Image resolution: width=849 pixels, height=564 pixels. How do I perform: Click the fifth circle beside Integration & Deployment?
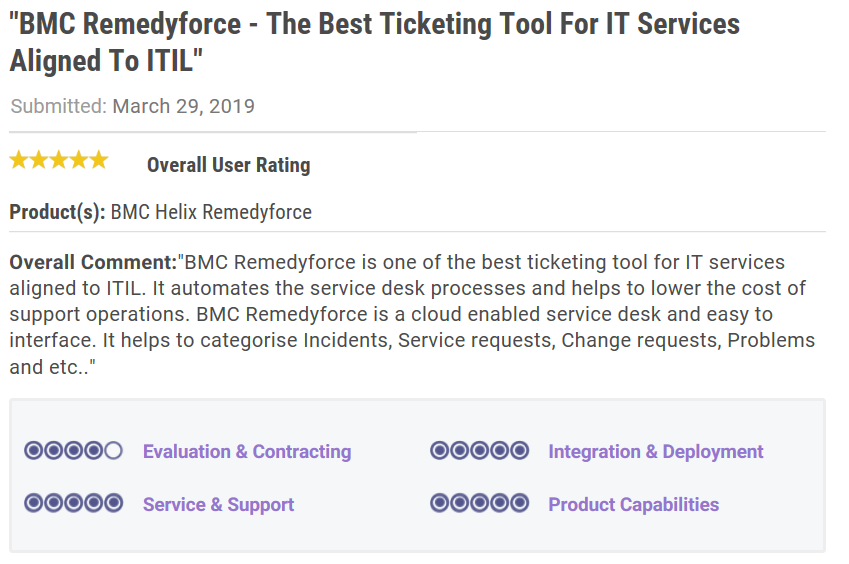[x=520, y=450]
